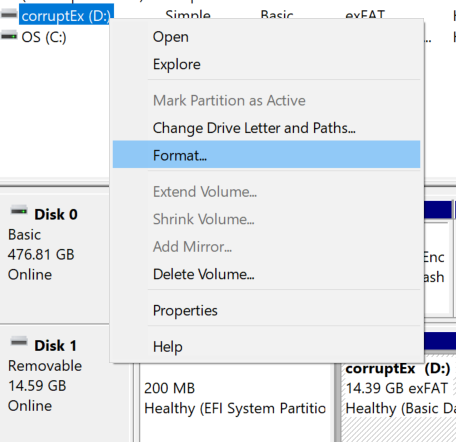Screen dimensions: 456x442
Task: Open Properties from the context menu
Action: coord(266,310)
